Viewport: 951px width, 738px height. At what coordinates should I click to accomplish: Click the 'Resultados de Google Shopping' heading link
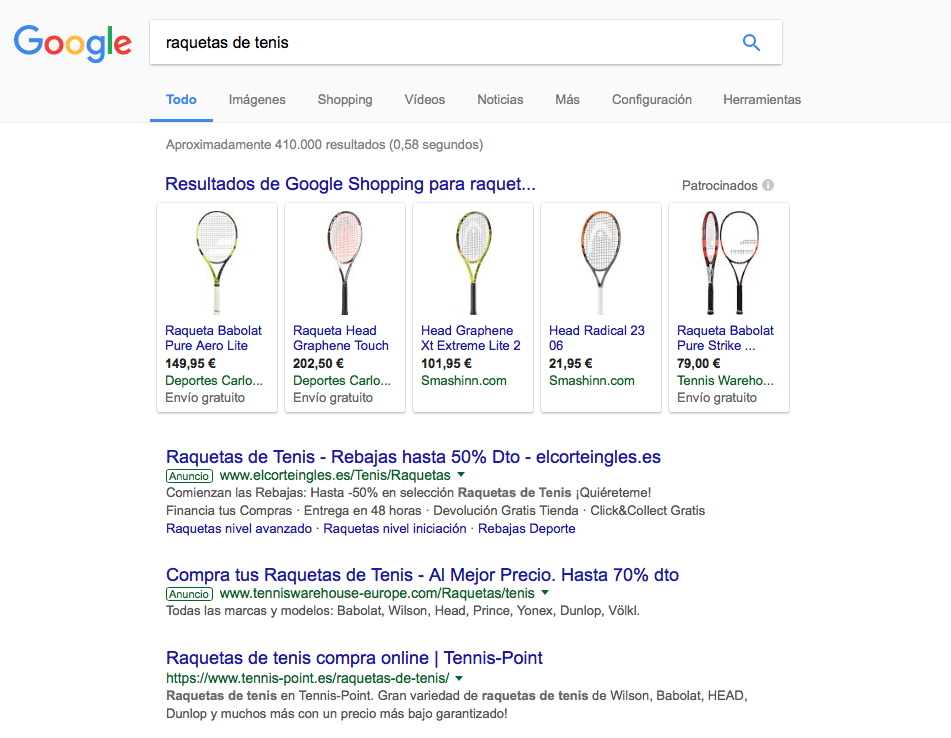[350, 184]
